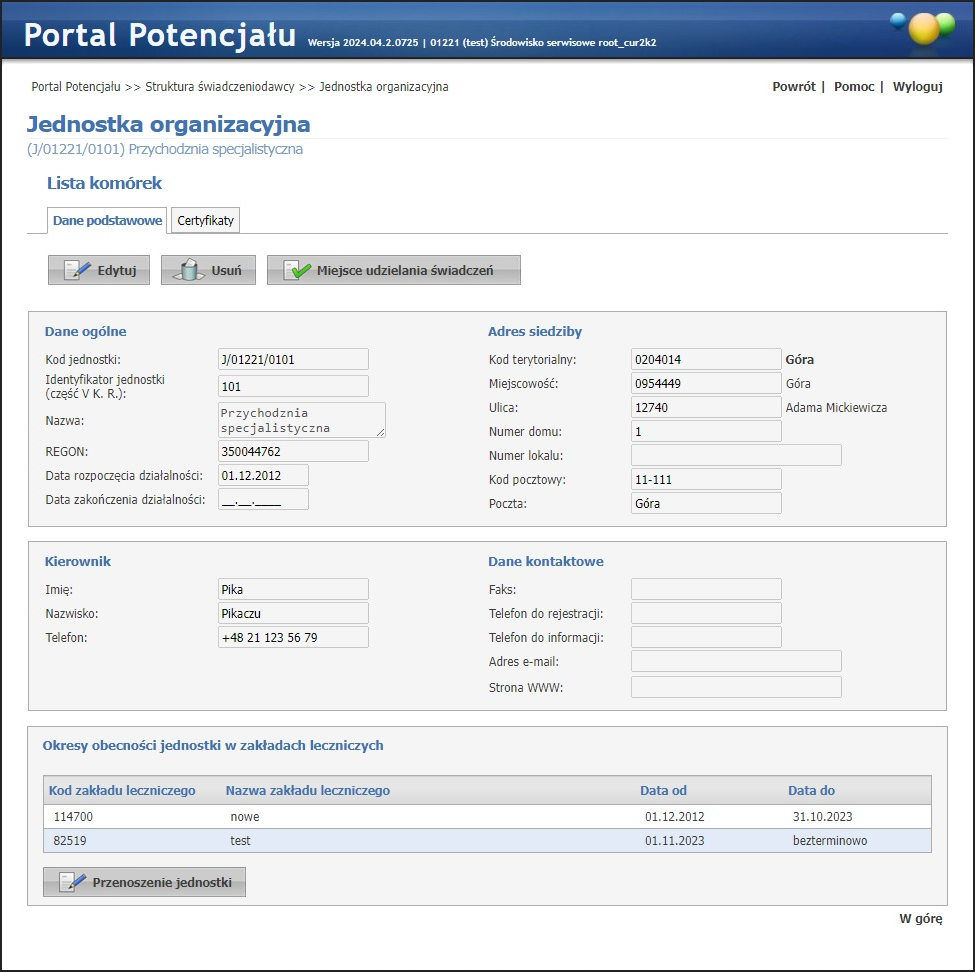Click the date 31.10.2023 cell
The image size is (975, 972).
click(823, 817)
